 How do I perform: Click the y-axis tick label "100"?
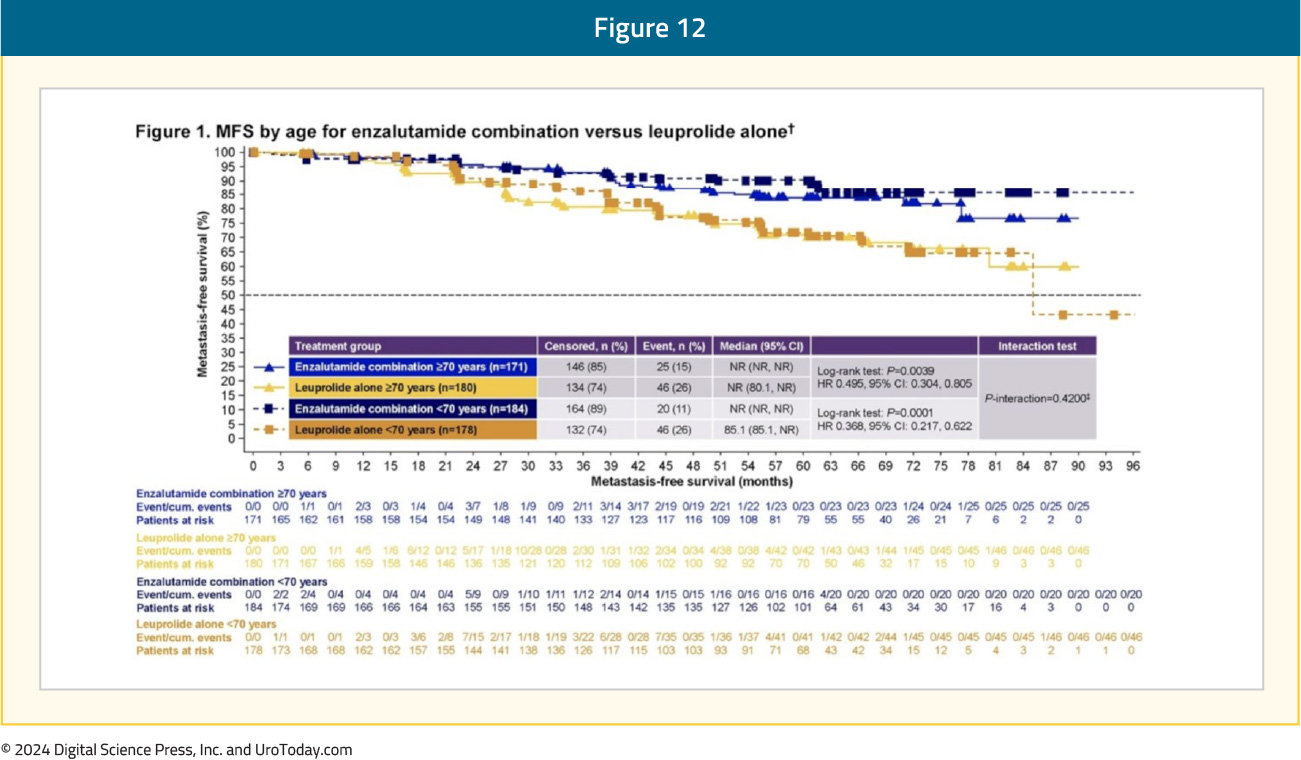(225, 152)
